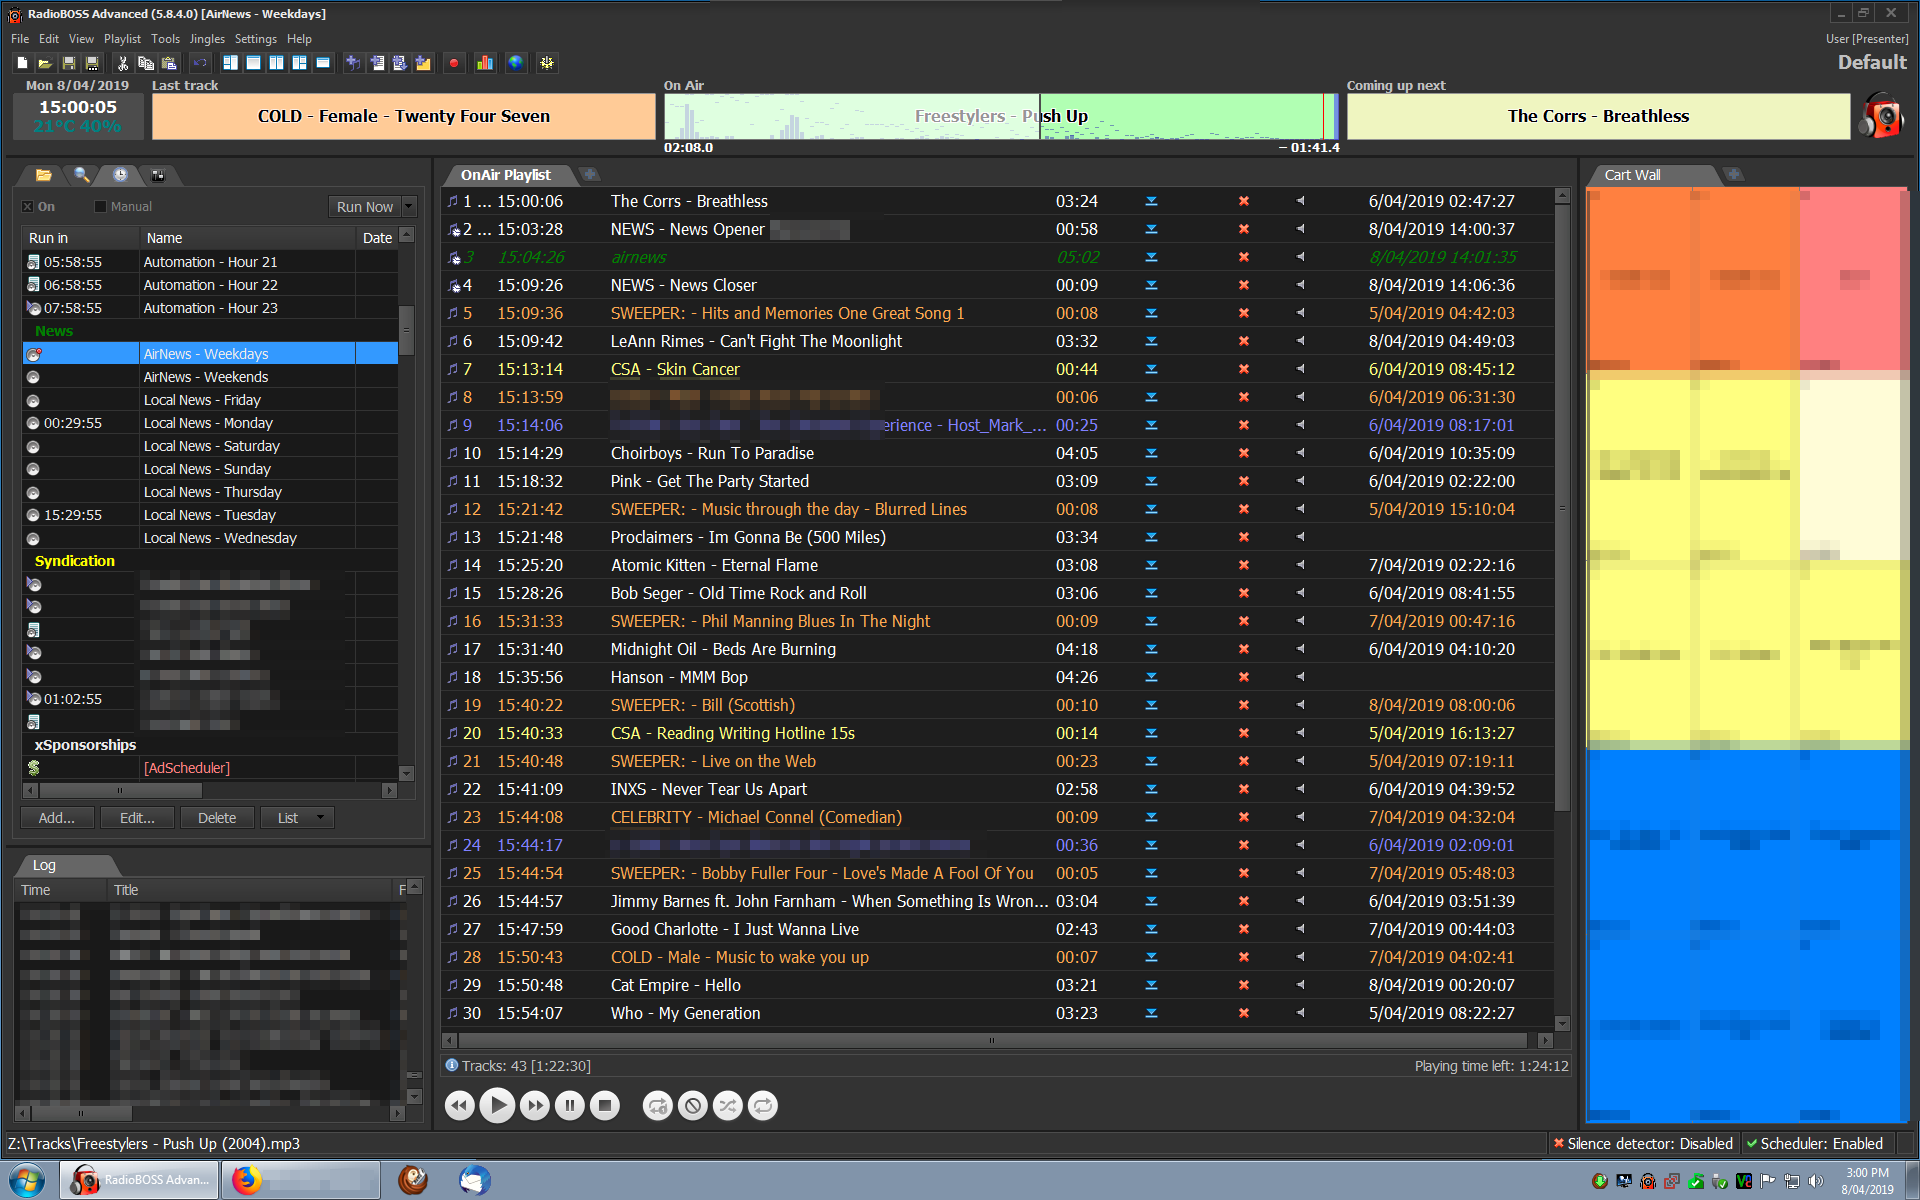Viewport: 1920px width, 1200px height.
Task: Switch to the scheduler clock tab
Action: coord(120,175)
